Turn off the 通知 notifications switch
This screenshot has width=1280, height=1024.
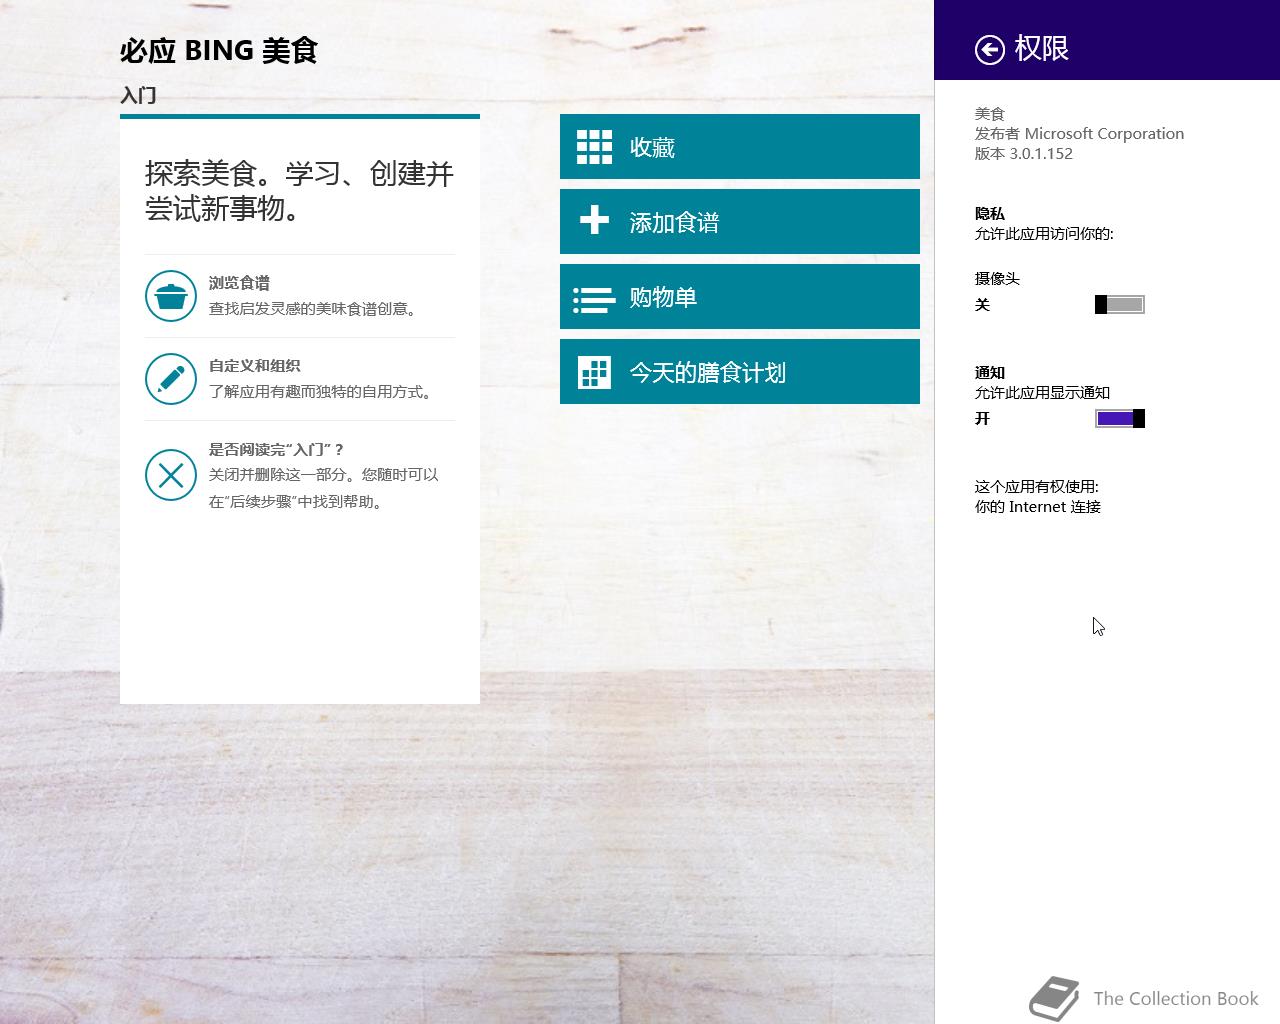(x=1120, y=418)
